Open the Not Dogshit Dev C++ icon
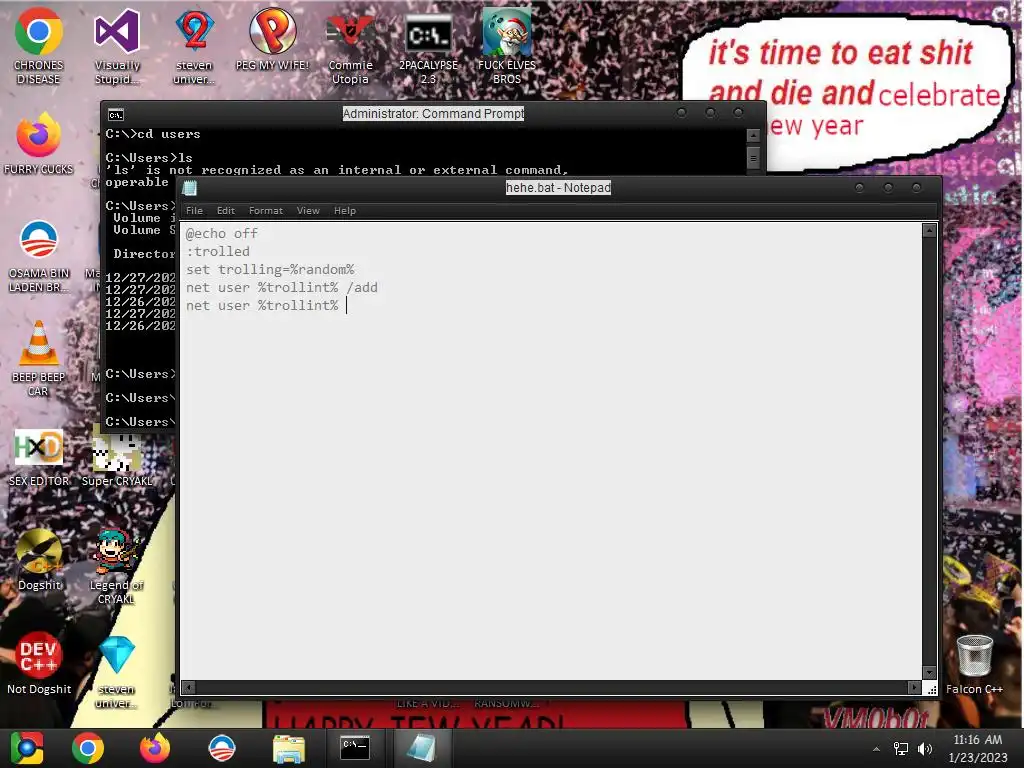Image resolution: width=1024 pixels, height=768 pixels. 39,664
